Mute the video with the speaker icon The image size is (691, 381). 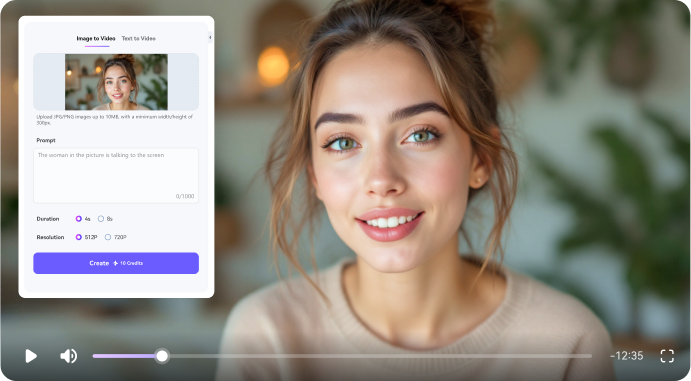(68, 356)
